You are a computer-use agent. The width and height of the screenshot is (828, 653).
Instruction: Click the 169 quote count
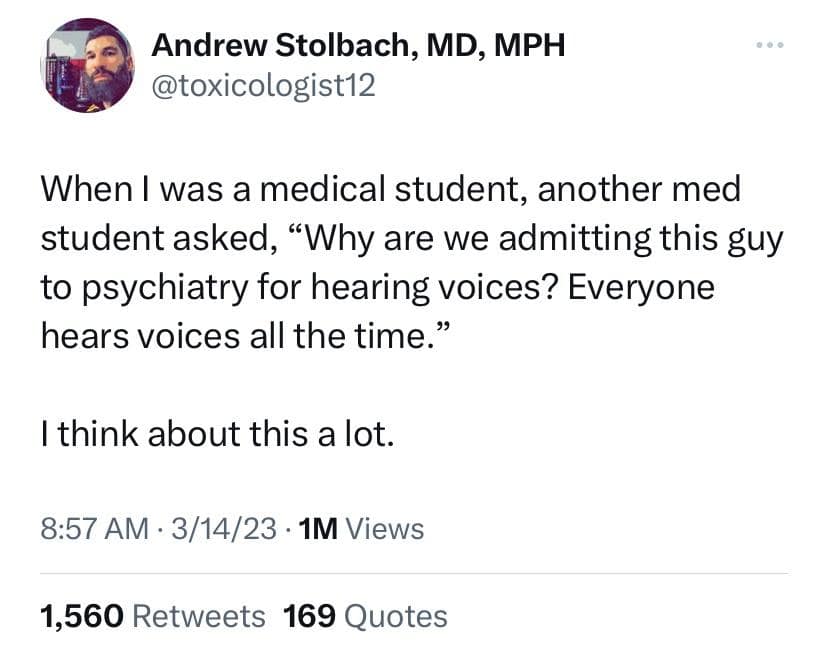point(310,616)
